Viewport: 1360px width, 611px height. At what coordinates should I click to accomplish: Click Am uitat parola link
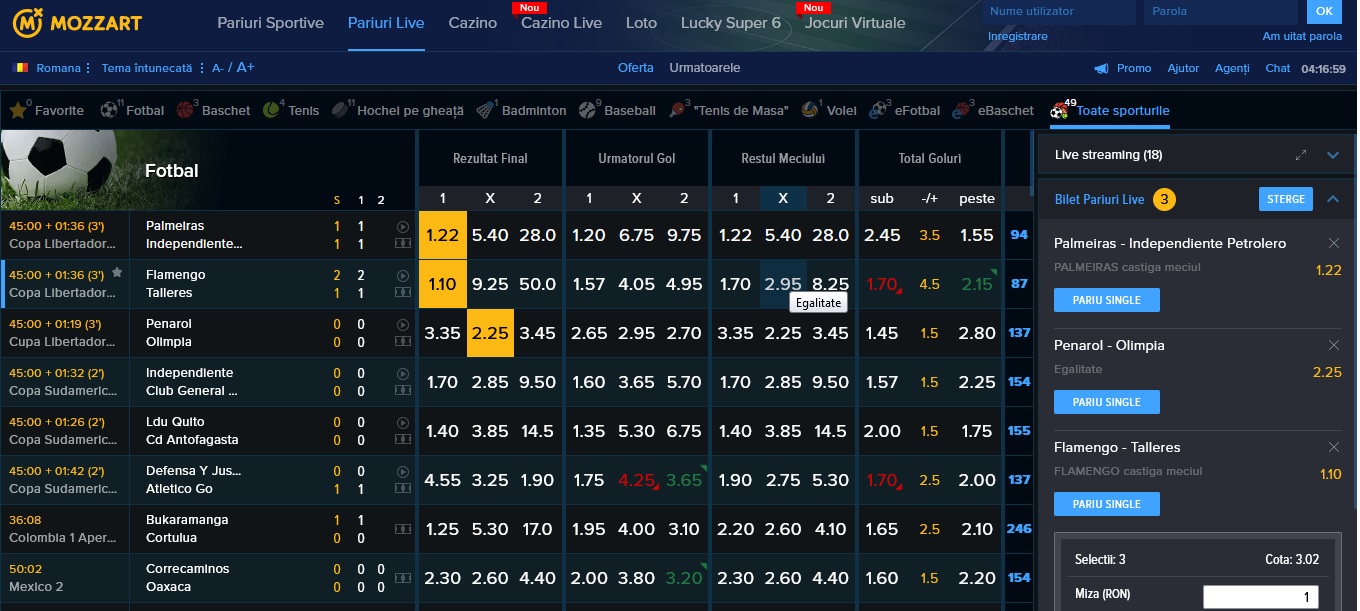coord(1302,37)
